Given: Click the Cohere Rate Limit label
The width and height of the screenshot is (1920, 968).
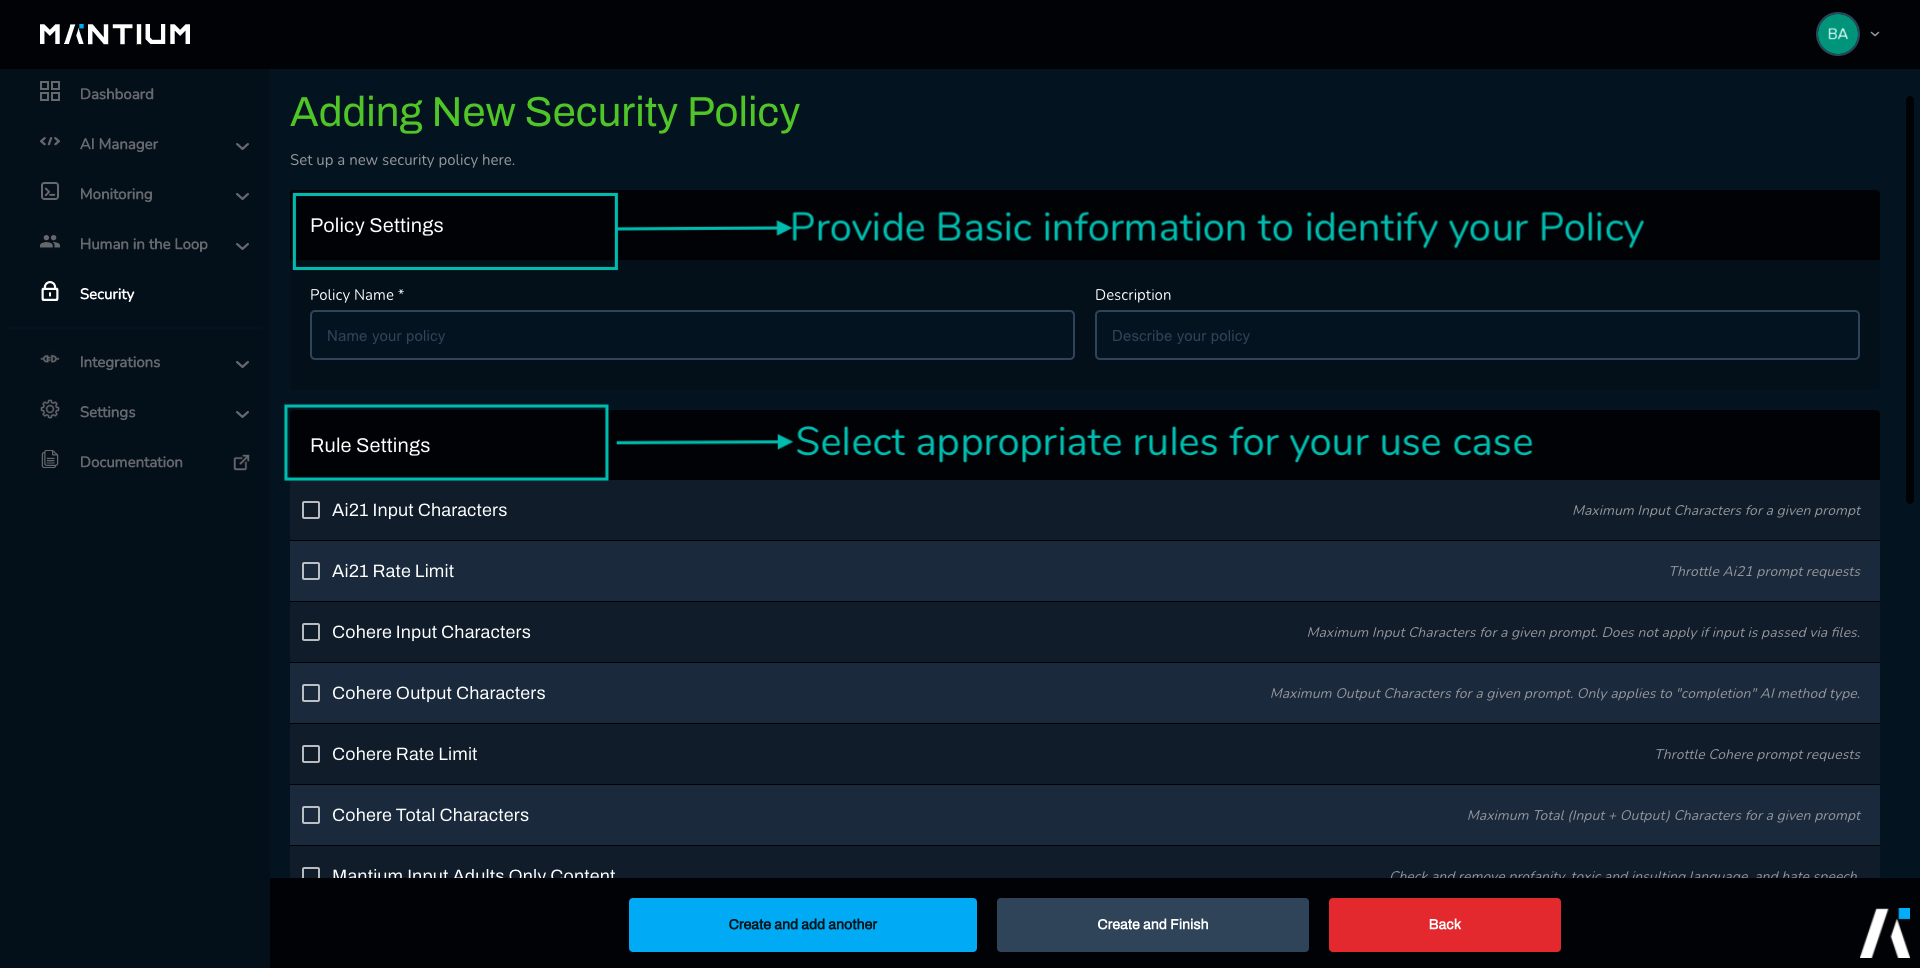Looking at the screenshot, I should click(x=405, y=754).
